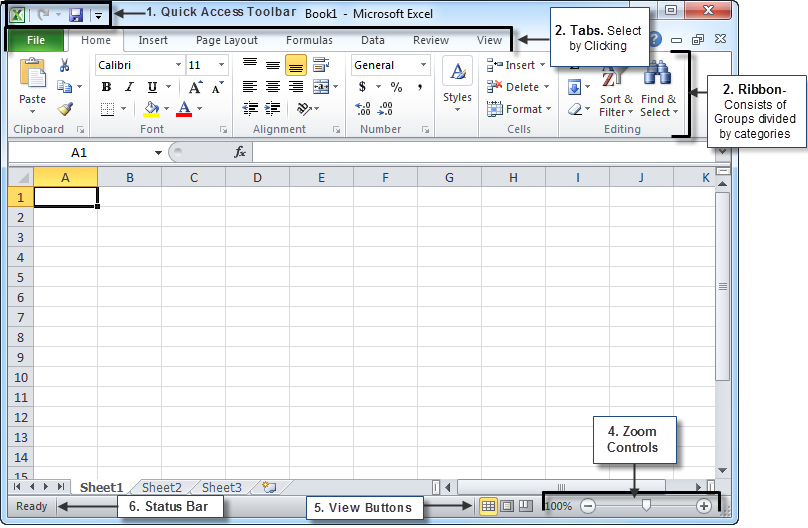This screenshot has width=808, height=528.
Task: Open Font dialog box launcher
Action: [223, 130]
